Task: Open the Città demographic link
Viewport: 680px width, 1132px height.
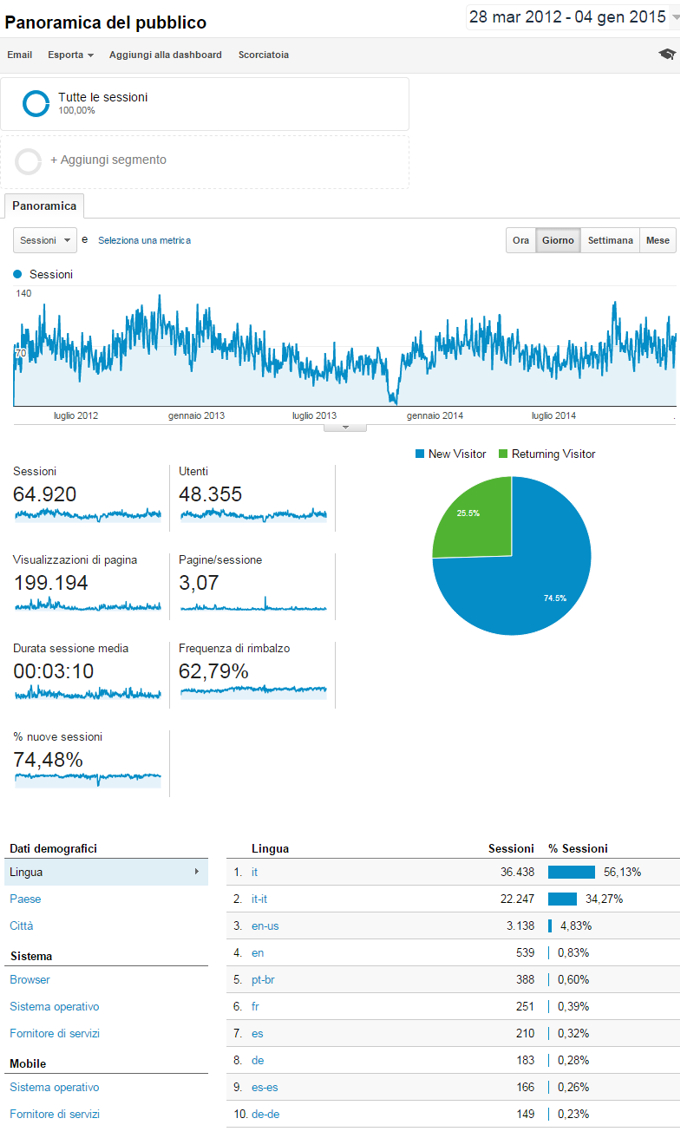Action: point(22,926)
